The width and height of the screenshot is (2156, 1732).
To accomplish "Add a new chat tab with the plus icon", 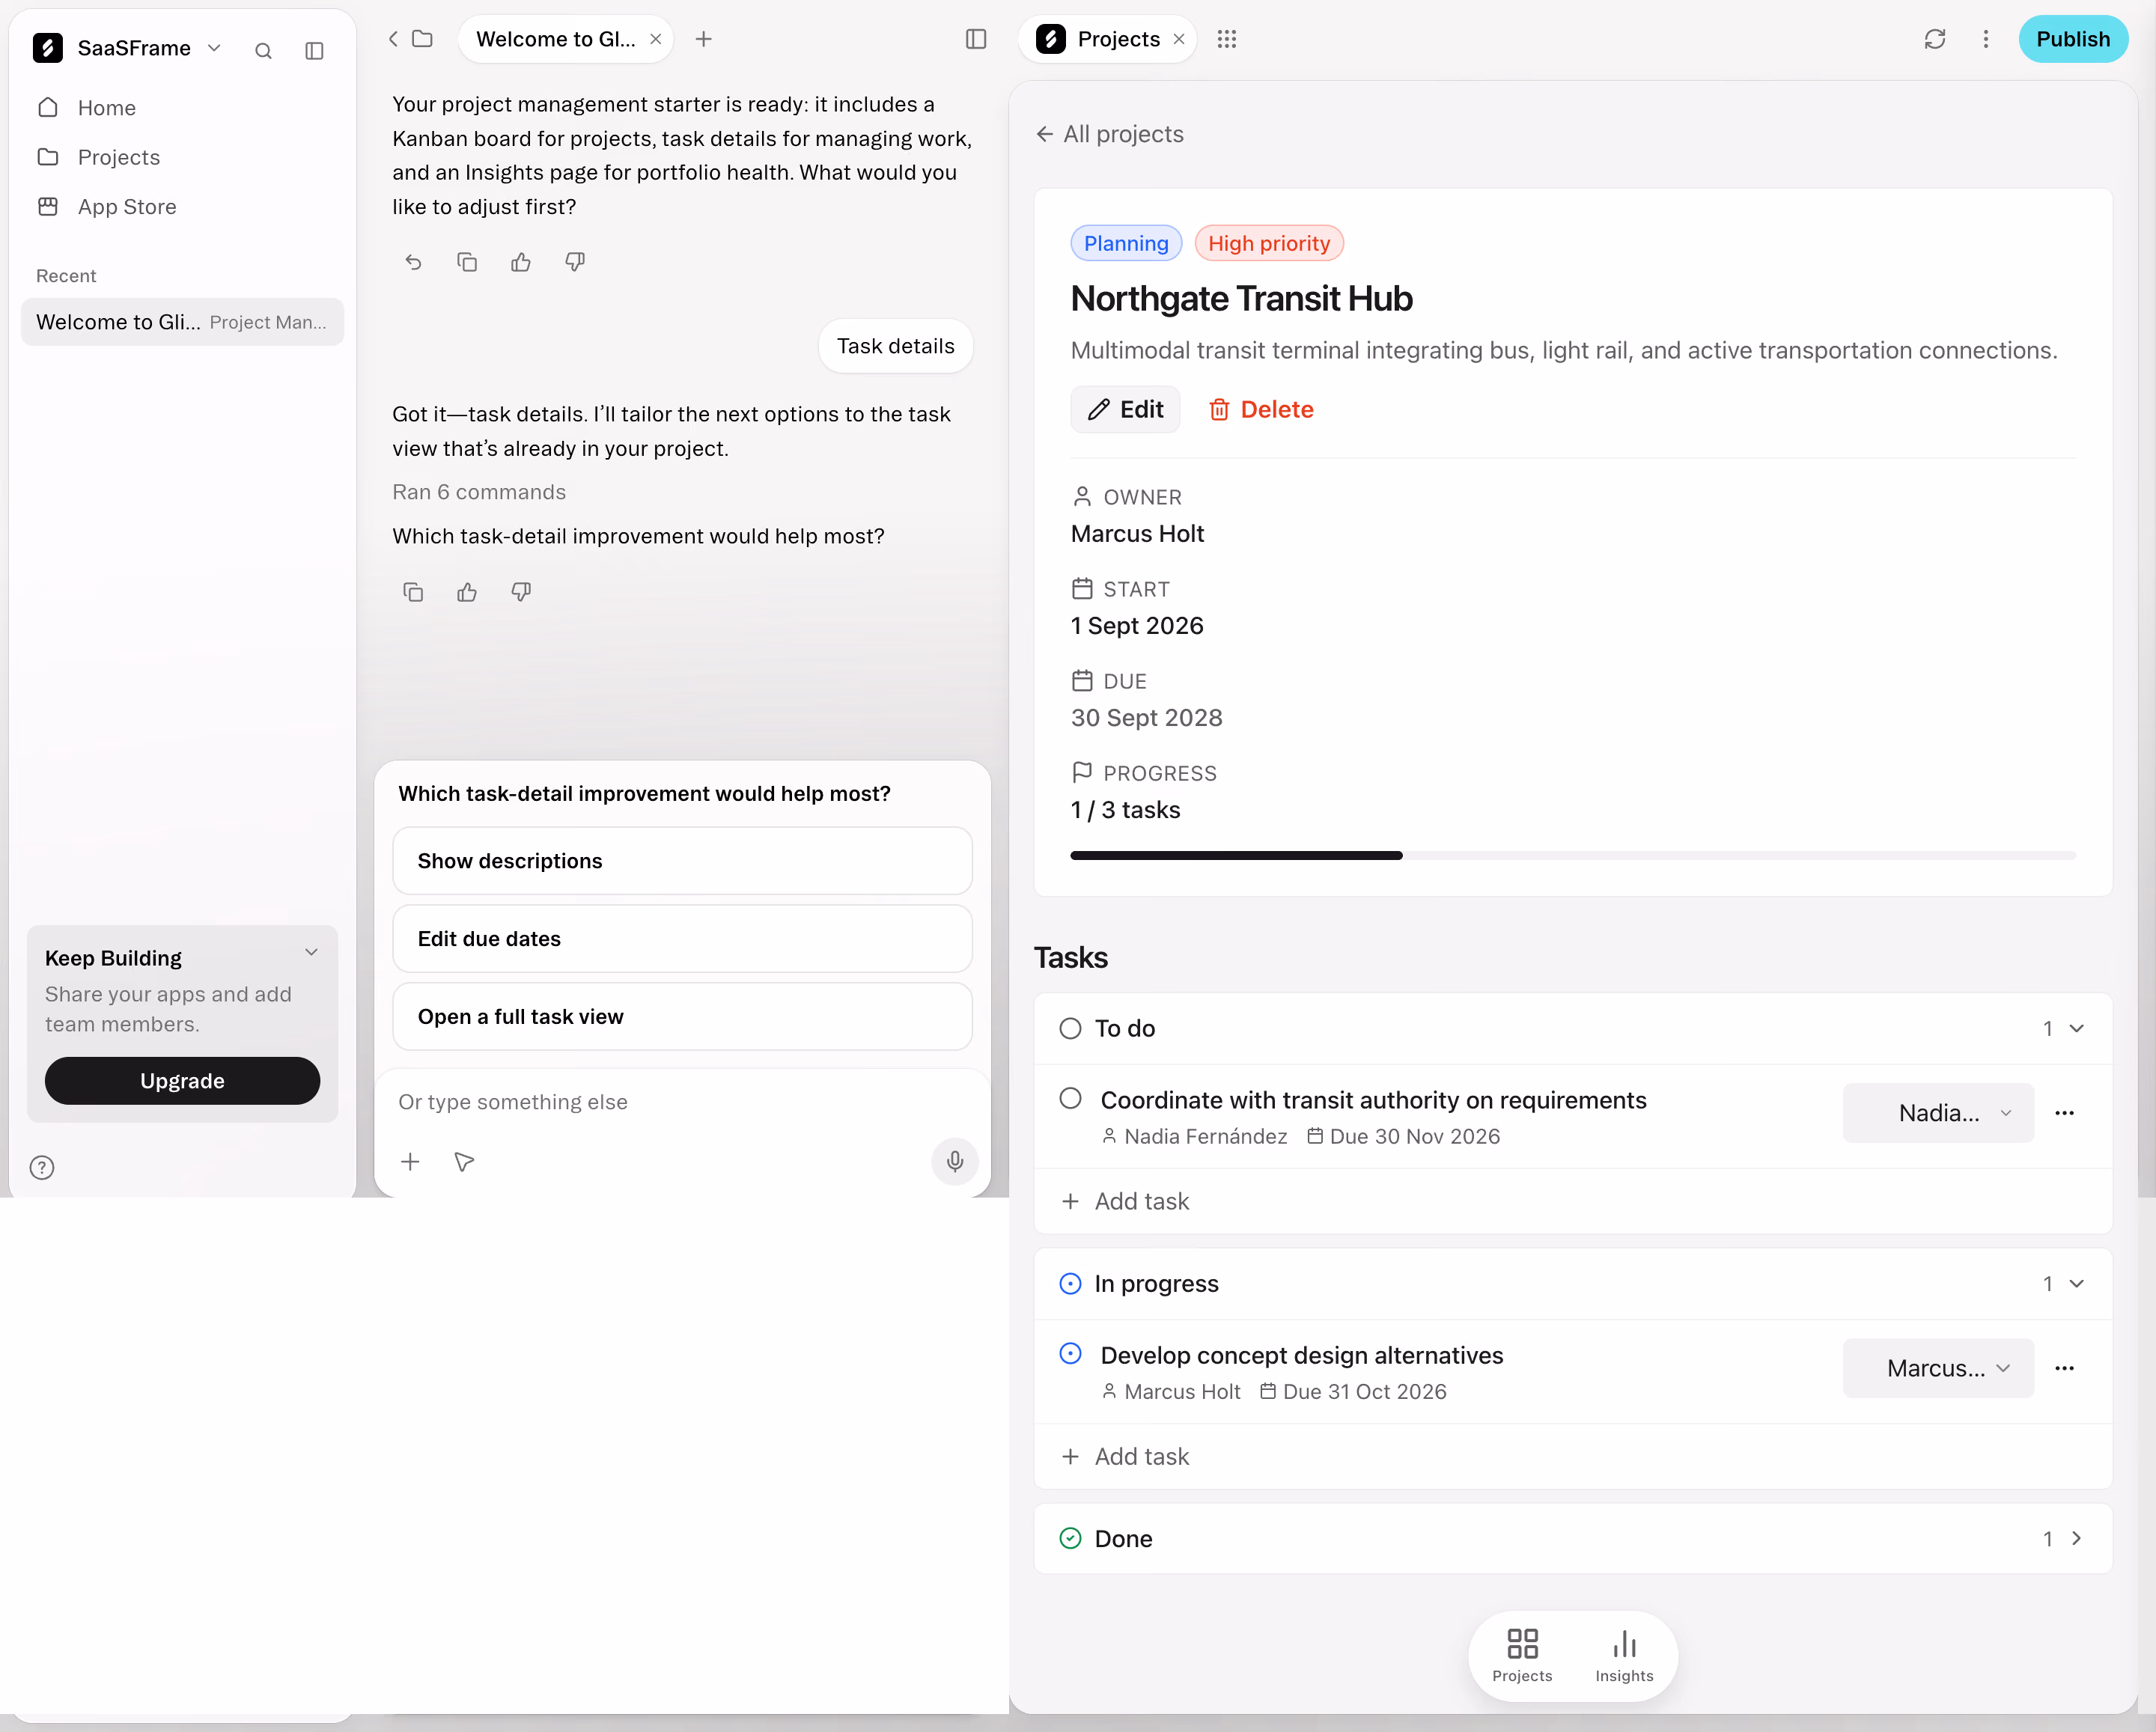I will point(703,39).
